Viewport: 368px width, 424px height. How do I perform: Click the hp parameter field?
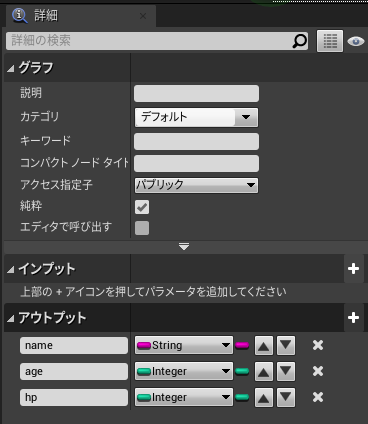[x=74, y=397]
